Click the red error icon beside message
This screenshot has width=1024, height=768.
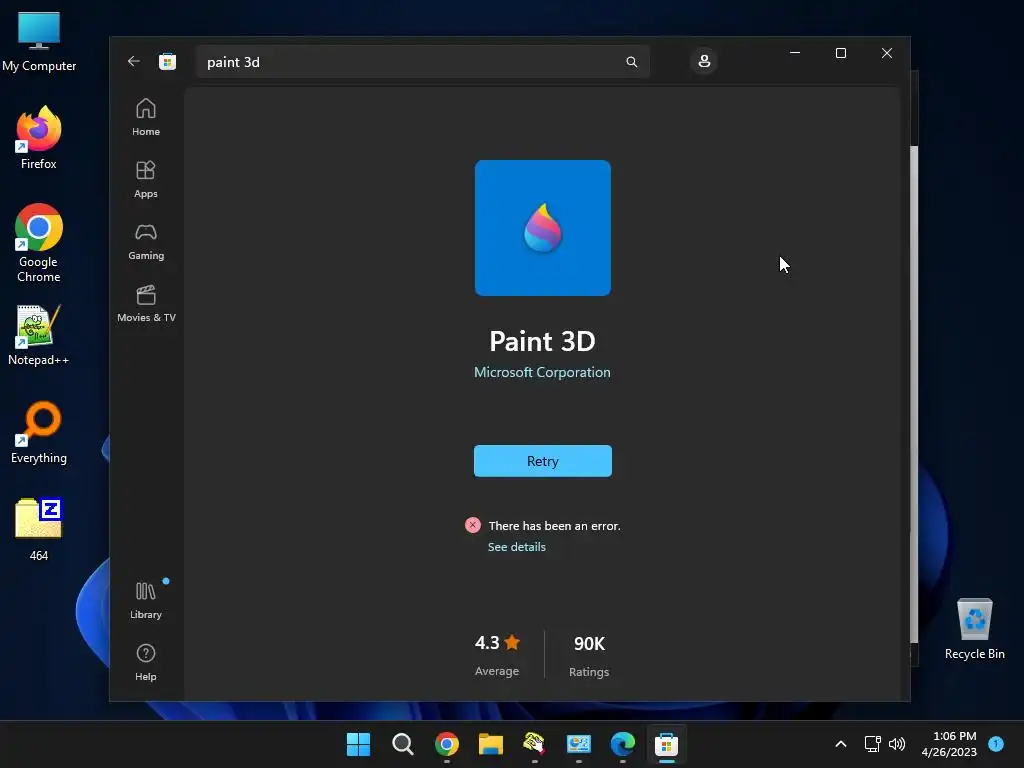pyautogui.click(x=473, y=525)
